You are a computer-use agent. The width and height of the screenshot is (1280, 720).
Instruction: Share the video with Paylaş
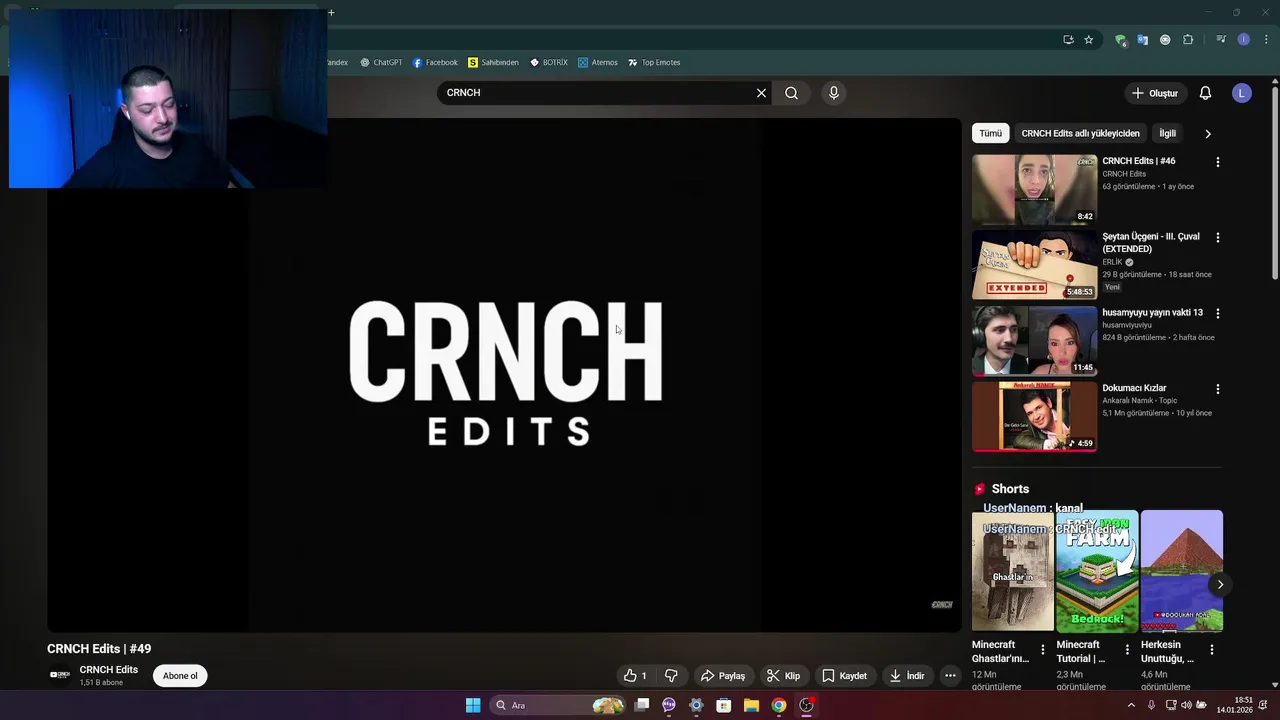(x=723, y=676)
